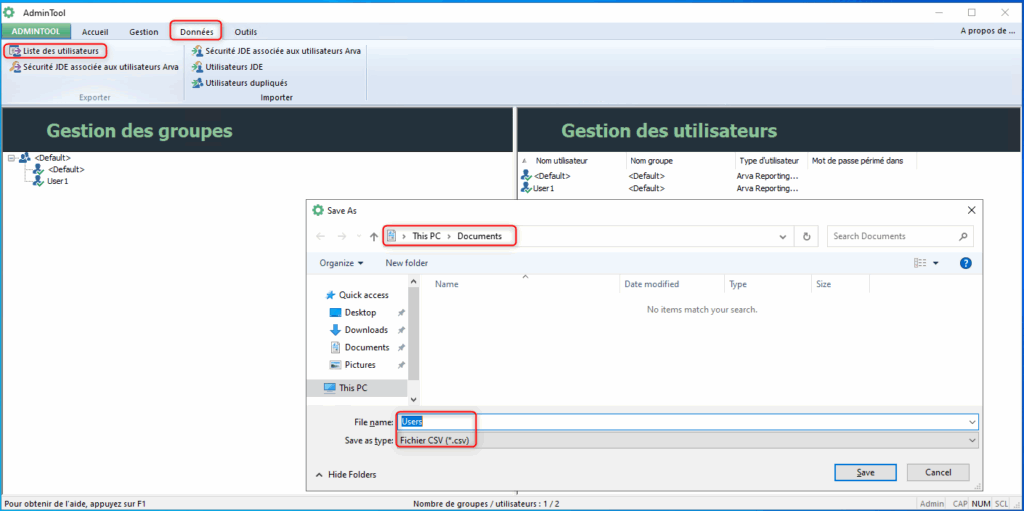
Task: Open the Save as type dropdown
Action: (x=971, y=440)
